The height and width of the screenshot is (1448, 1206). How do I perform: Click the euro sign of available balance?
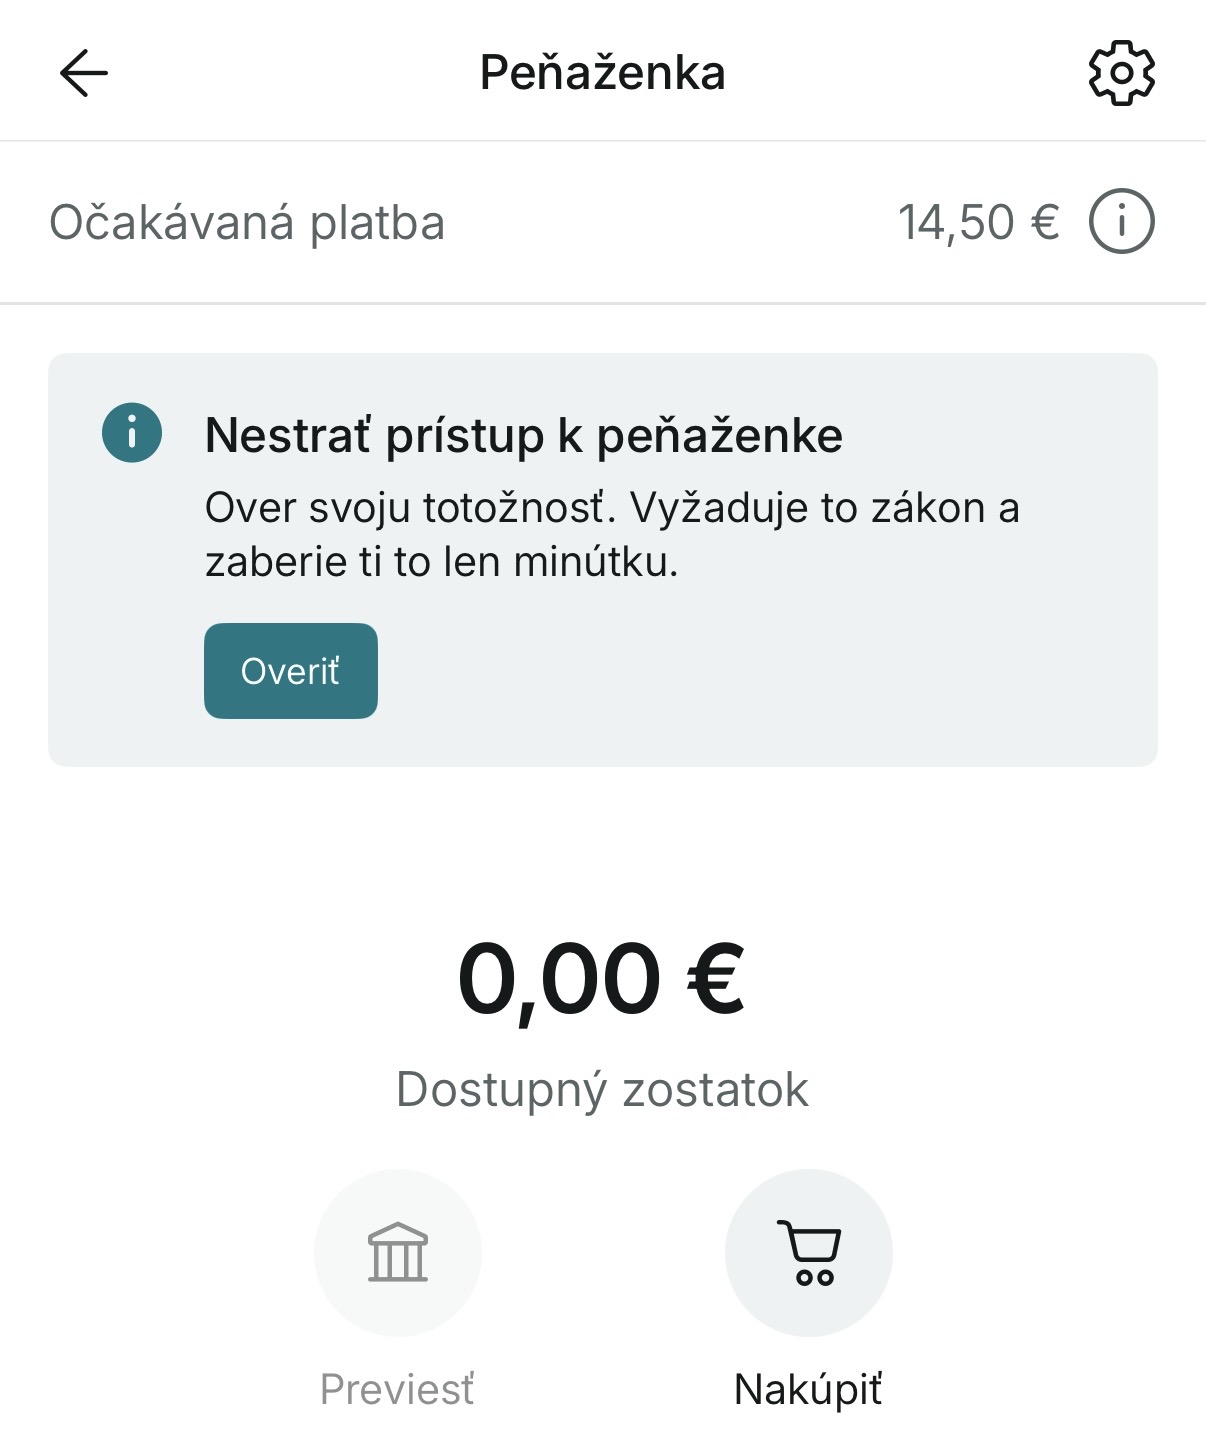point(715,979)
